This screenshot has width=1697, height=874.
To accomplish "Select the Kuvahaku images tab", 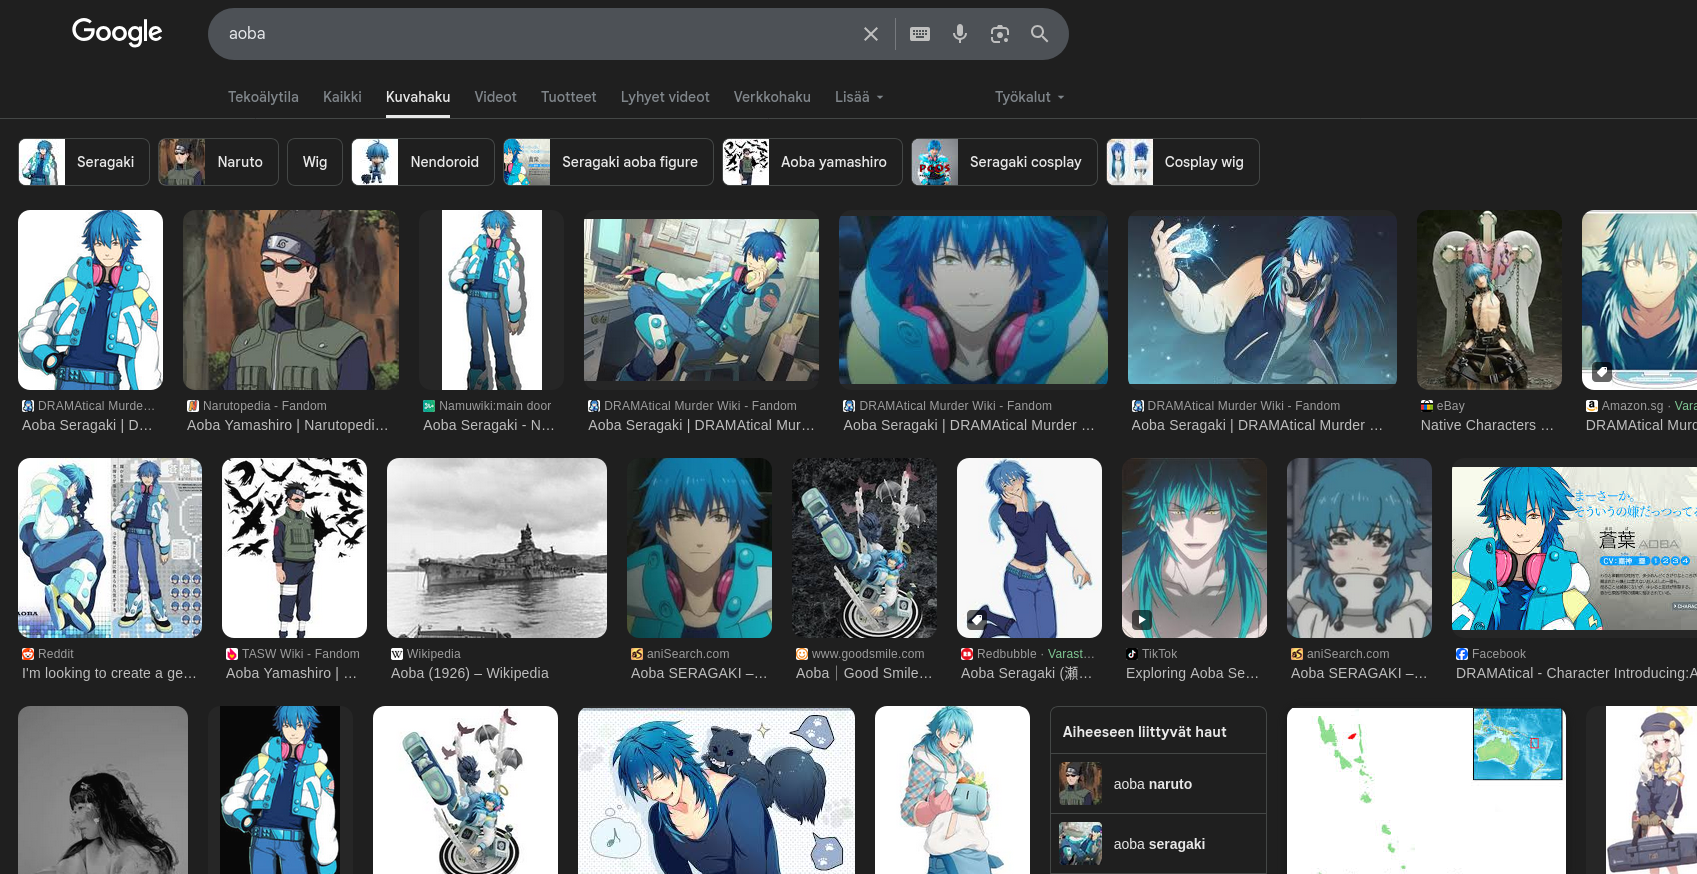I will click(x=418, y=97).
